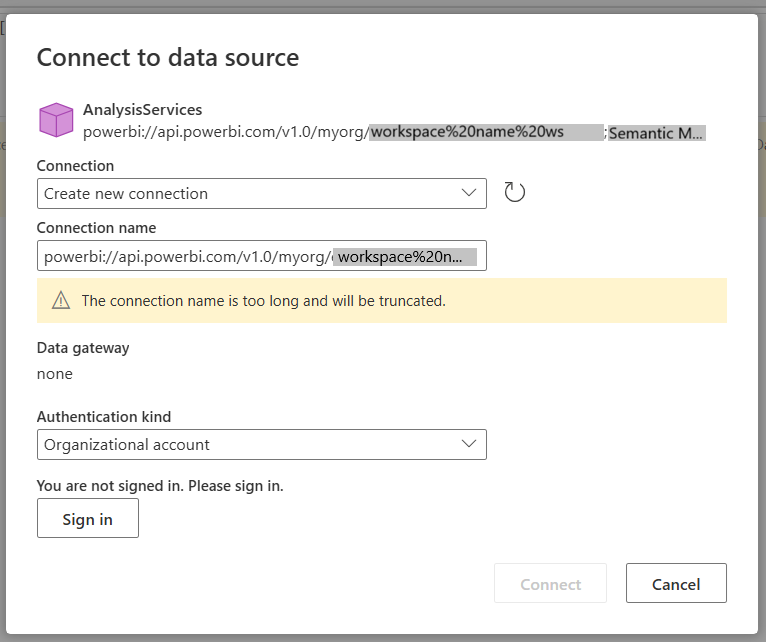
Task: Click the Connection name label
Action: (x=96, y=228)
